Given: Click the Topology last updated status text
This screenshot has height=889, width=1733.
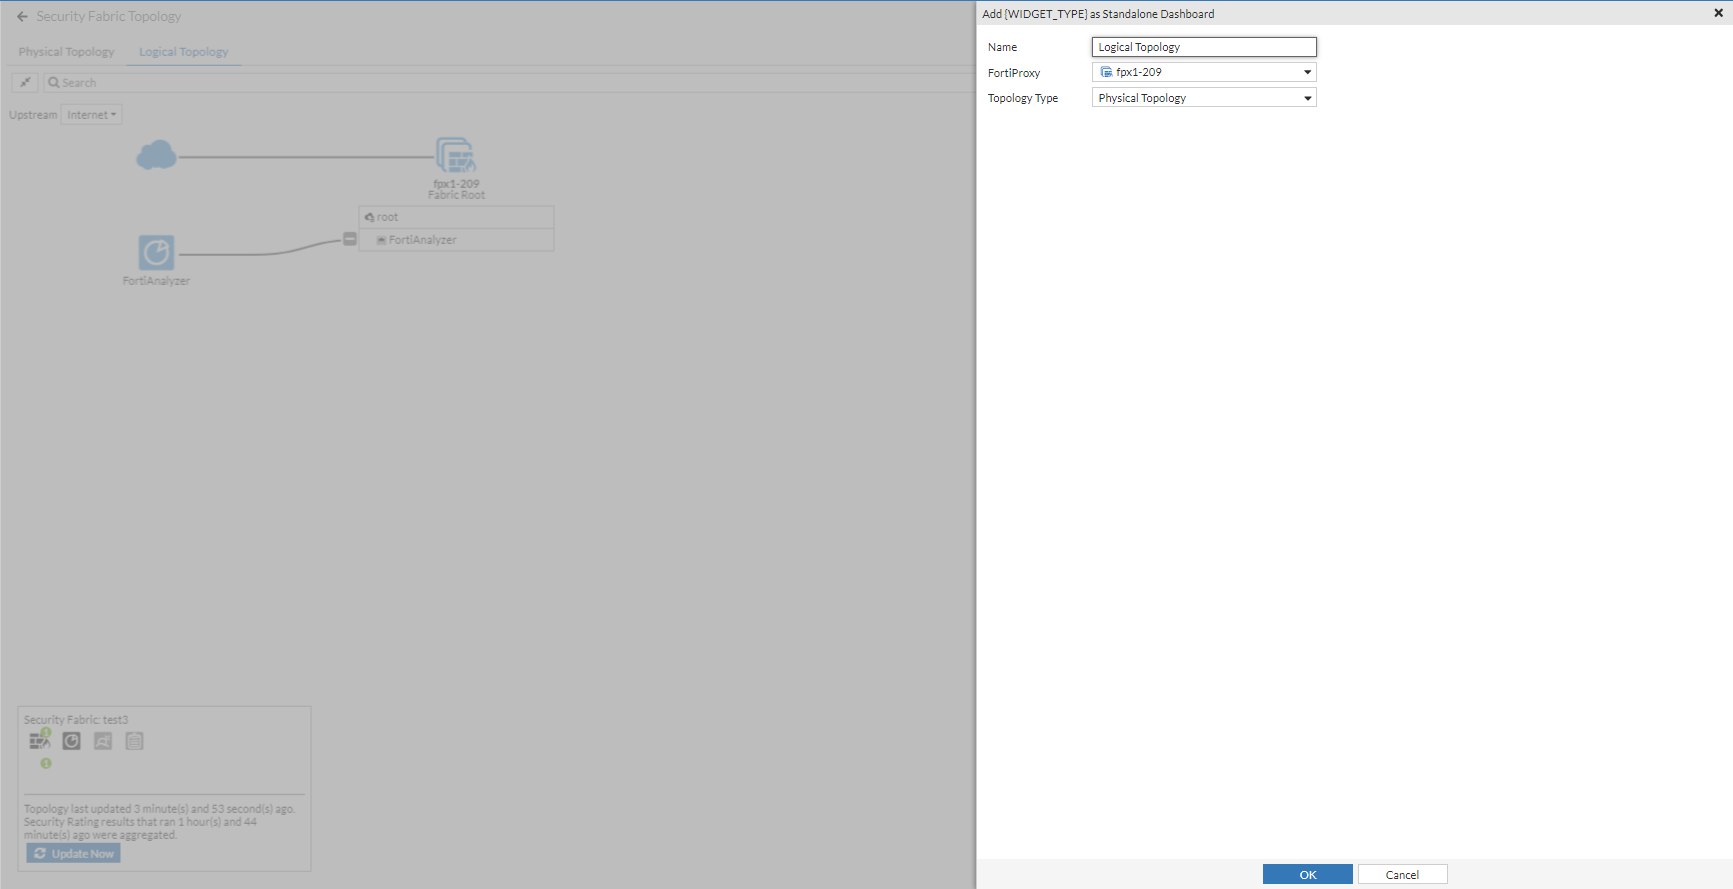Looking at the screenshot, I should coord(160,809).
